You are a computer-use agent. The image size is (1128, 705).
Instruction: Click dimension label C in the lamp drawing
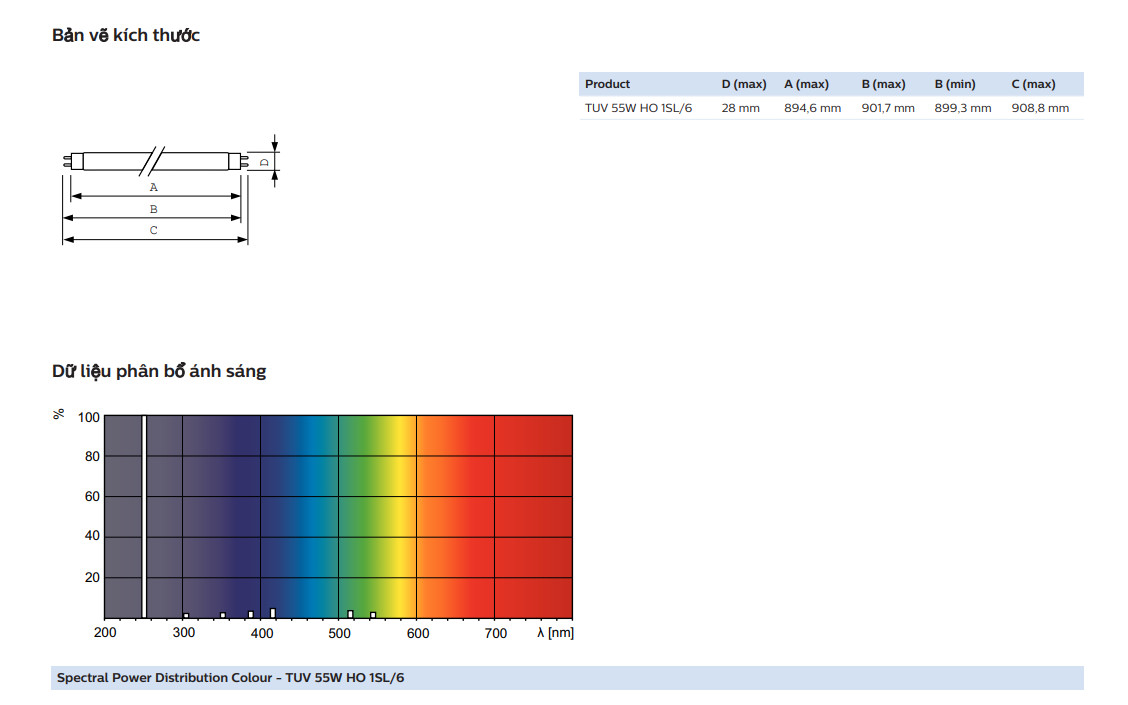point(153,230)
